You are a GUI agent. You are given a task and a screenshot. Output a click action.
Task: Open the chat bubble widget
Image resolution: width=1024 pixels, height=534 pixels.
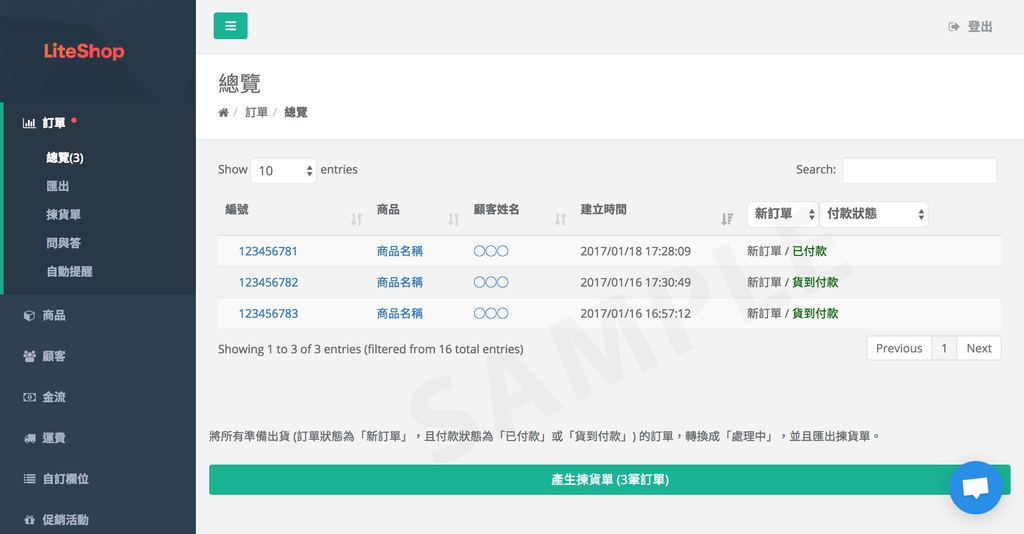pos(976,488)
